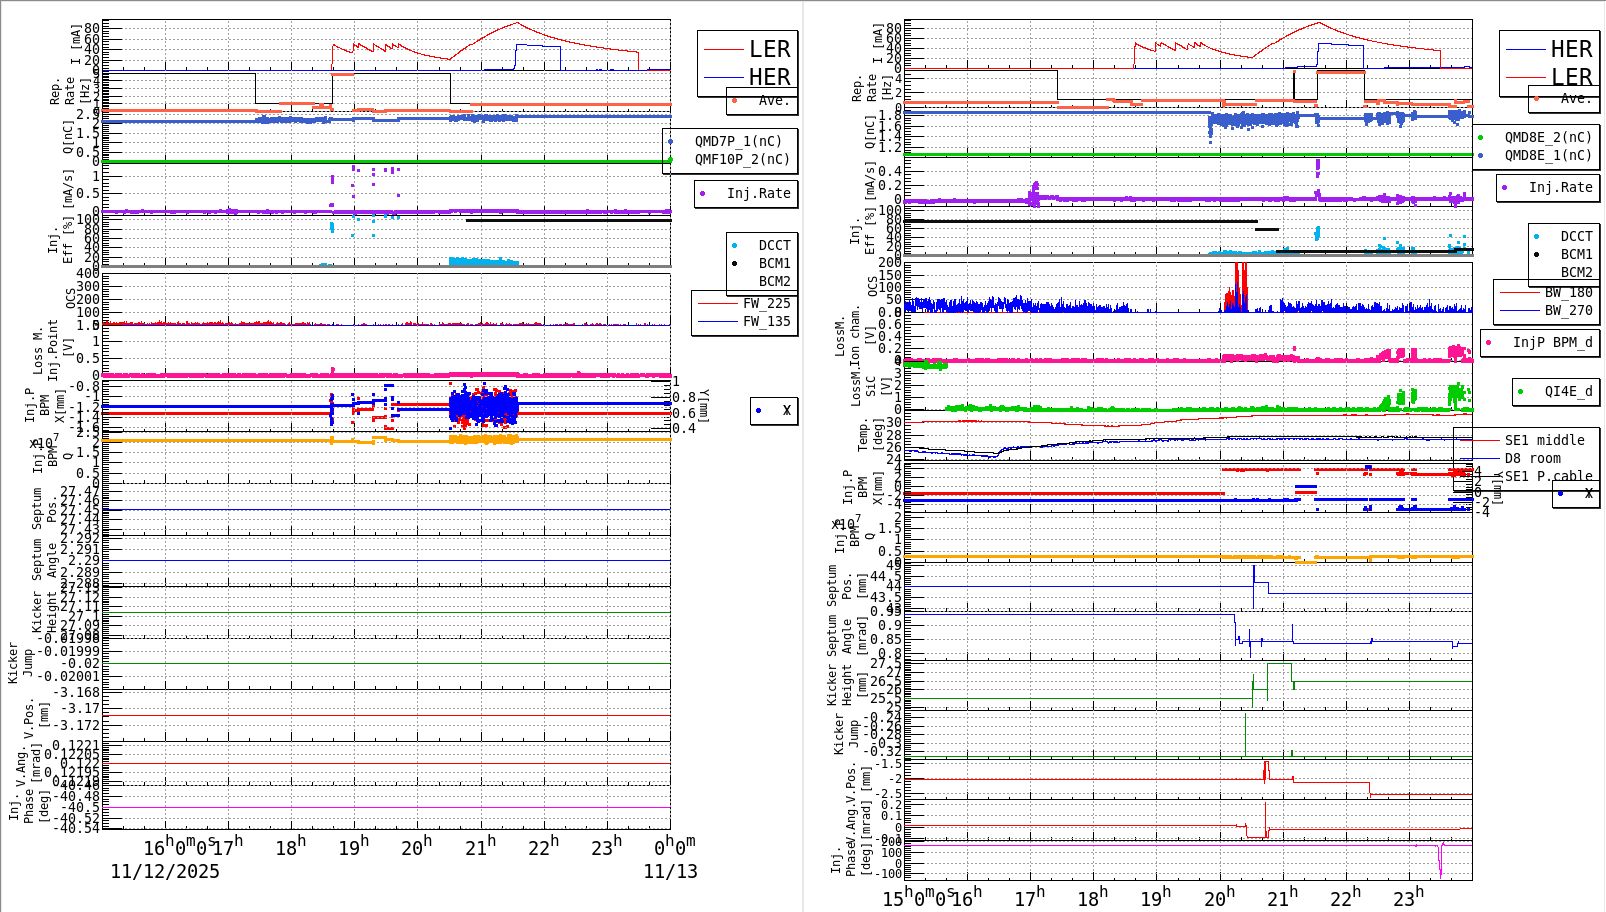Click the SE1 middle legend entry
The height and width of the screenshot is (912, 1606).
point(1544,440)
